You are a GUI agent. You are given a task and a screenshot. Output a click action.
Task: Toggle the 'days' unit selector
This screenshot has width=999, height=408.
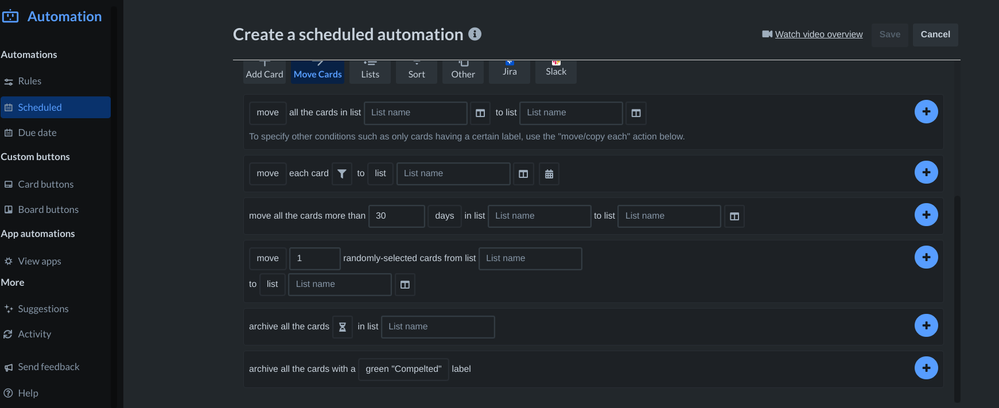444,216
